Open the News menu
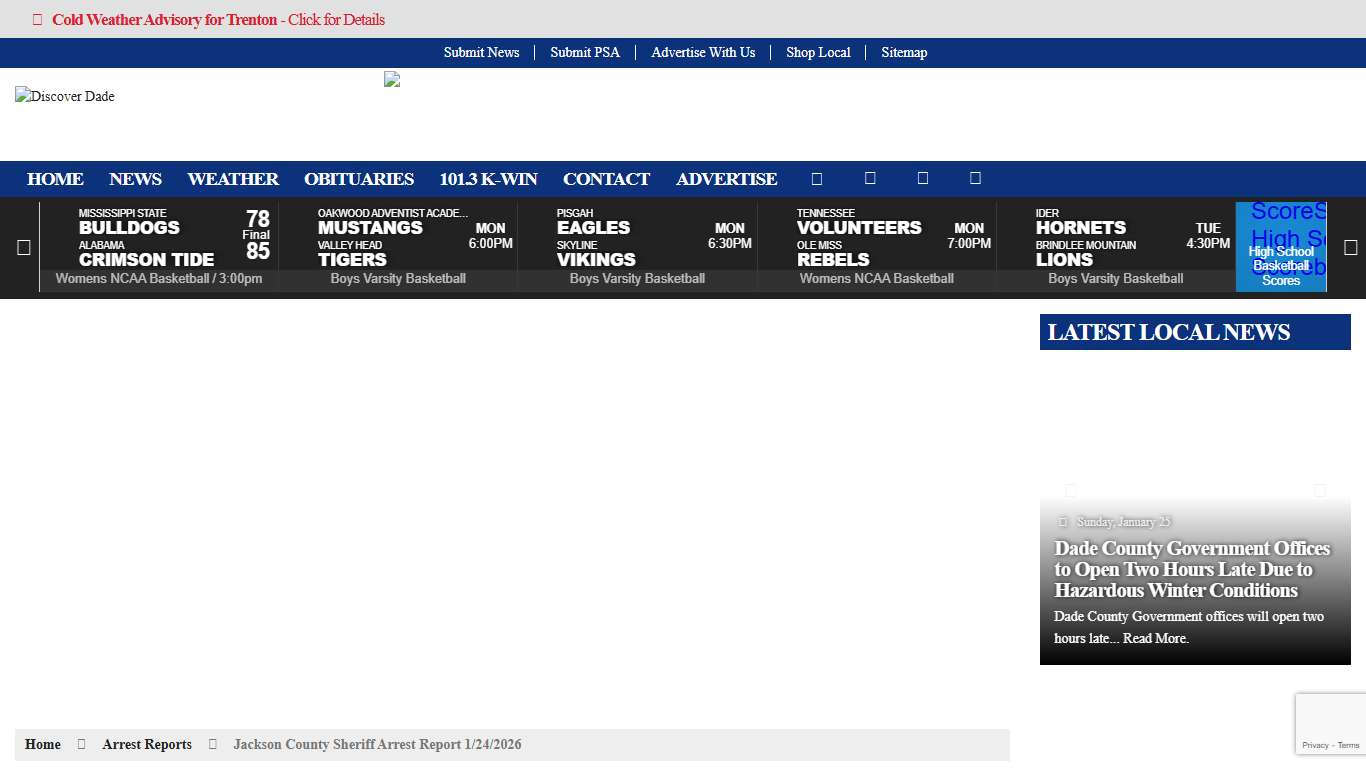The width and height of the screenshot is (1366, 768). 135,179
